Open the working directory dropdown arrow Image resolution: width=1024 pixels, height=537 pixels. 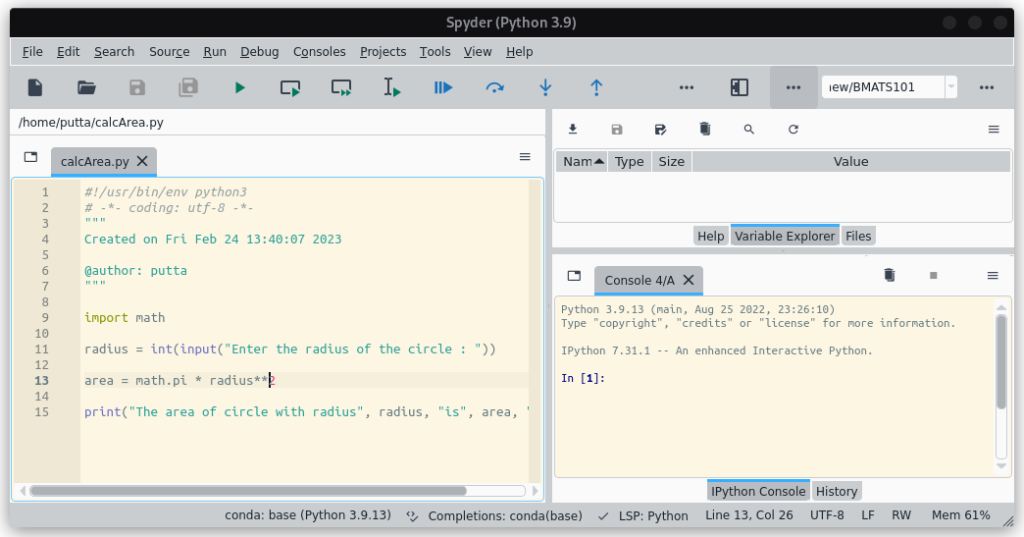[x=951, y=87]
